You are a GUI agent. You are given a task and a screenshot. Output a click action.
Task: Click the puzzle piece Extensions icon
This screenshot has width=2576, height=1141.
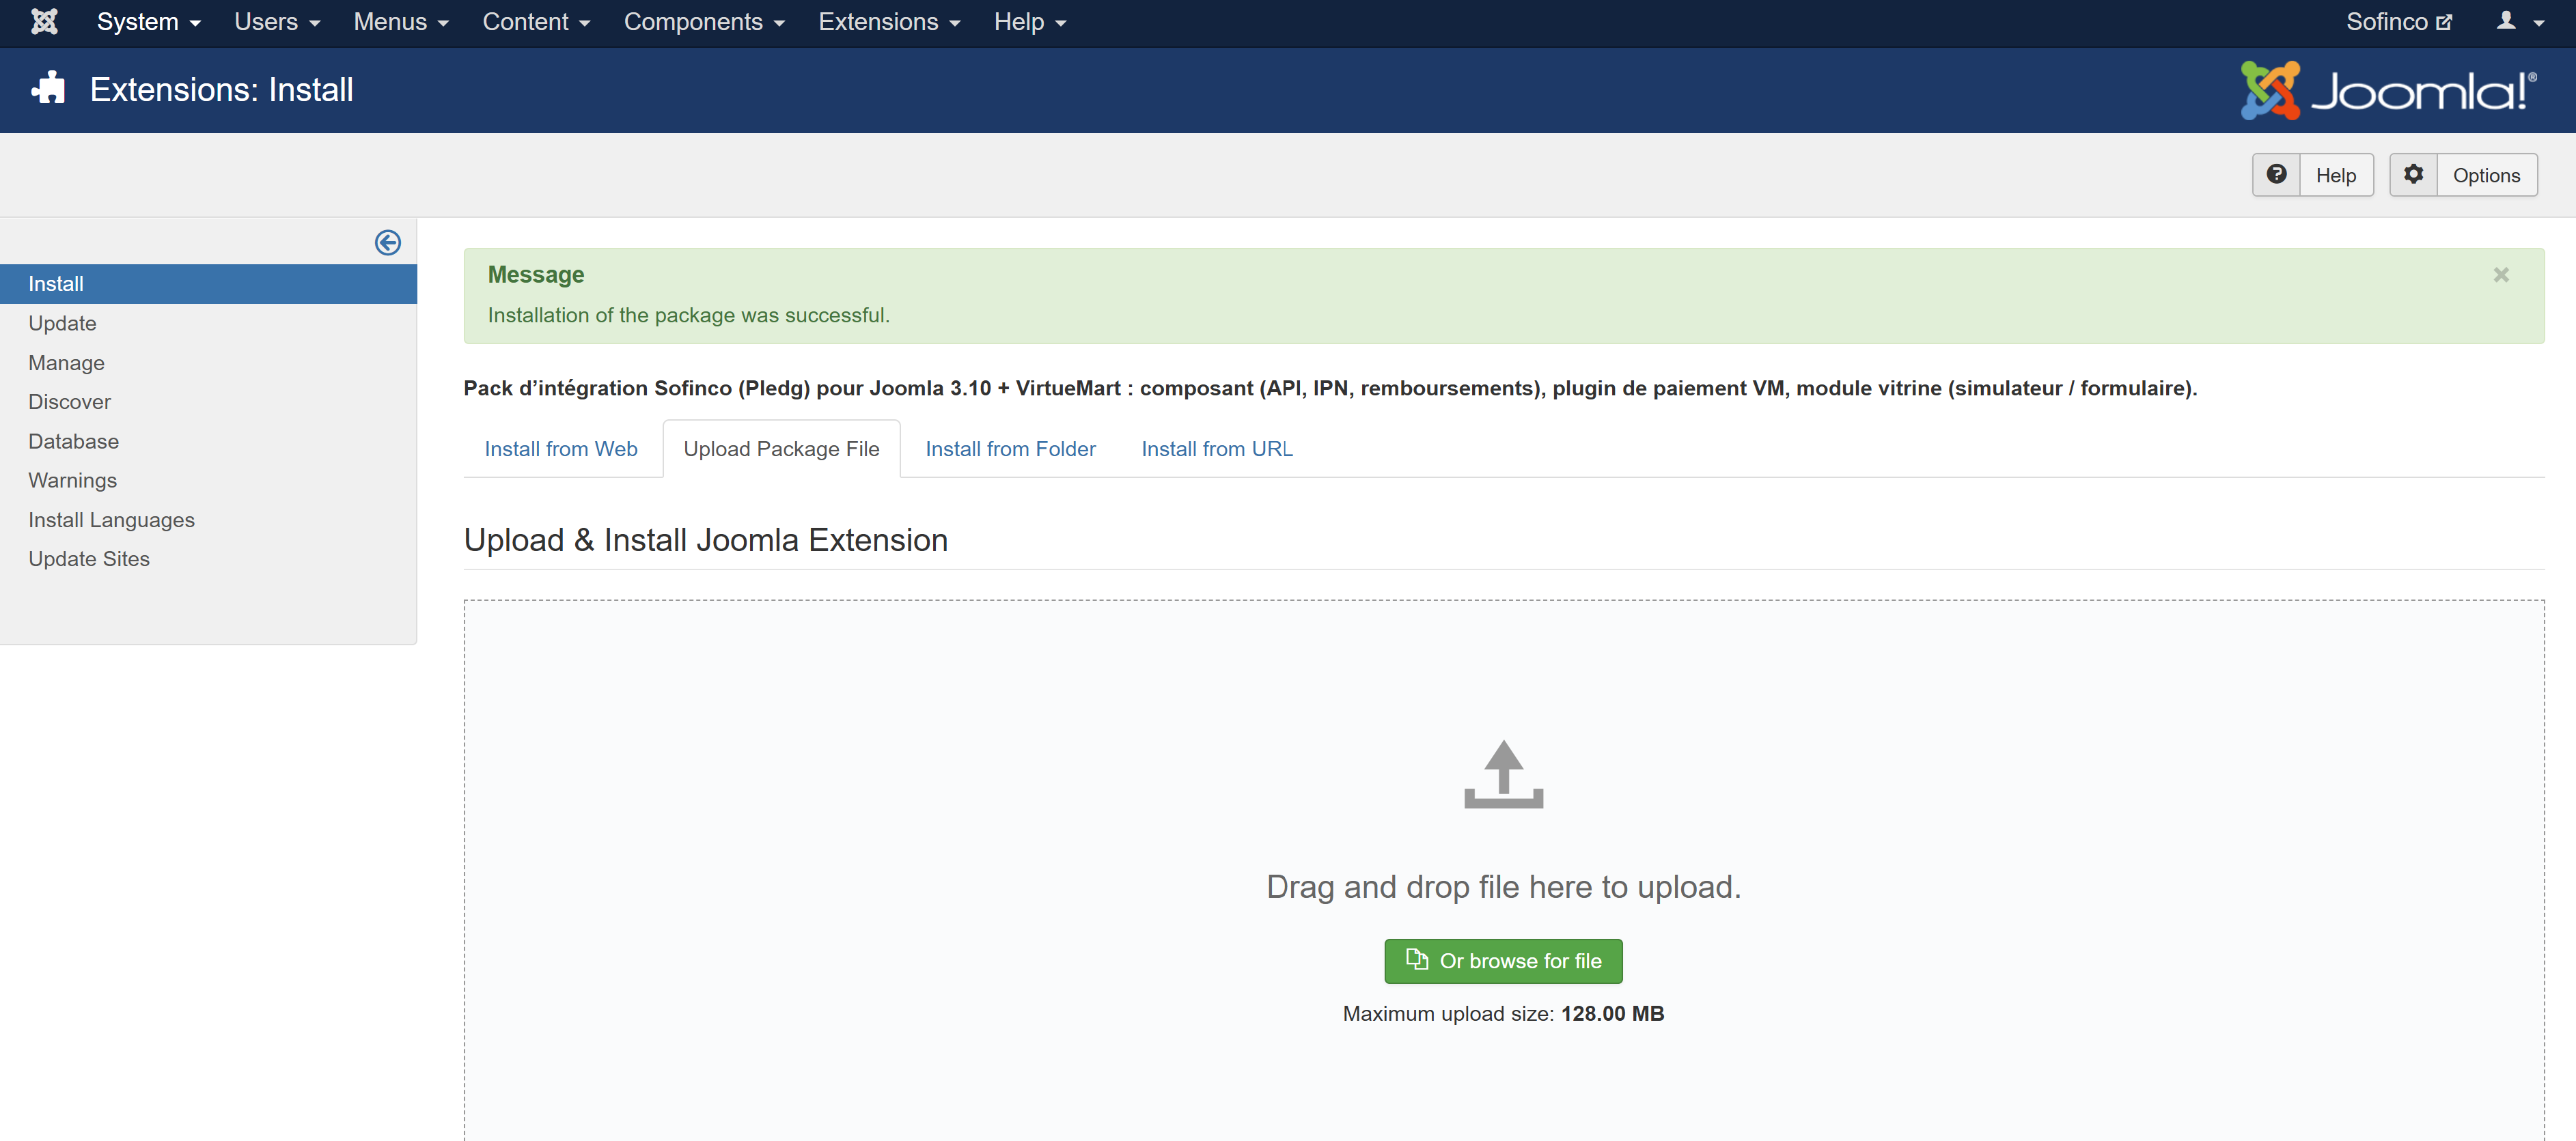point(48,89)
